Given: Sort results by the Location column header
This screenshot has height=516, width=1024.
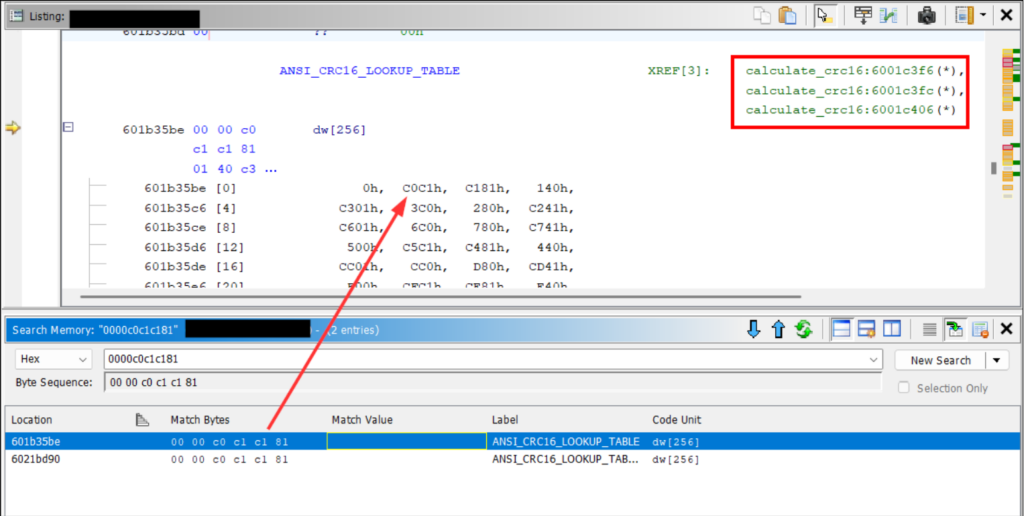Looking at the screenshot, I should tap(32, 420).
